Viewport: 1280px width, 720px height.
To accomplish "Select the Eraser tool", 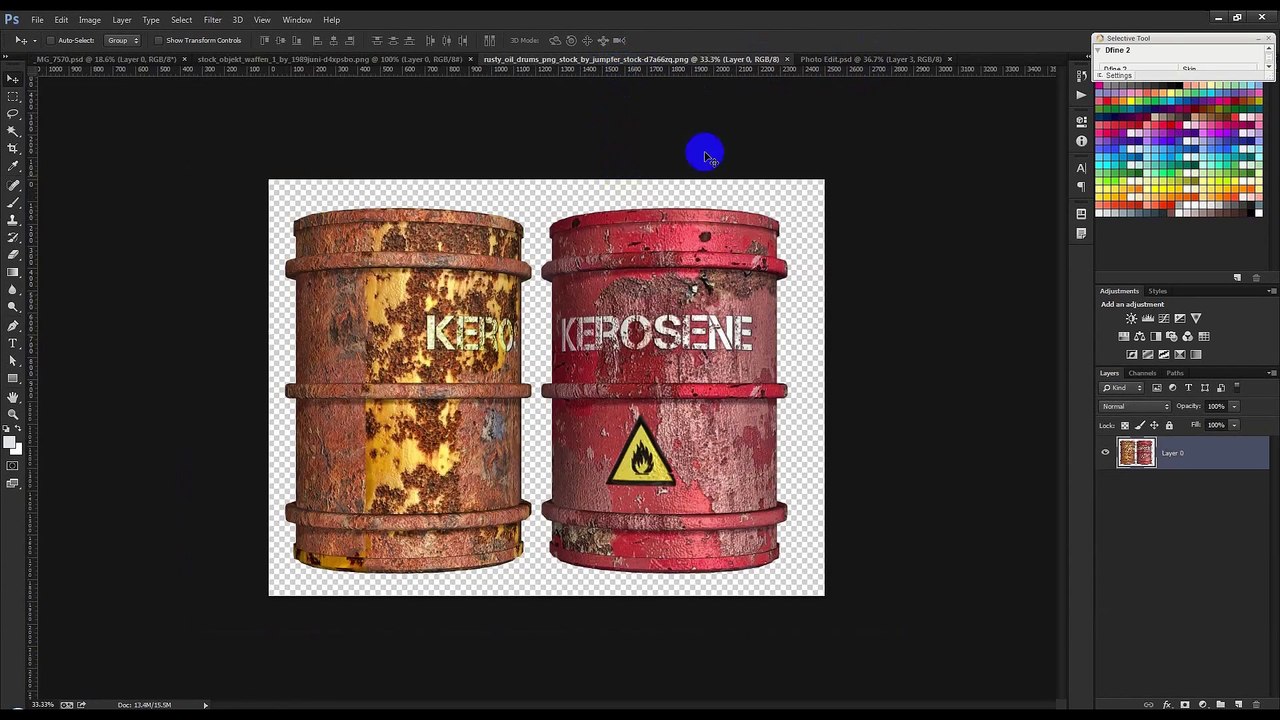I will (x=13, y=255).
